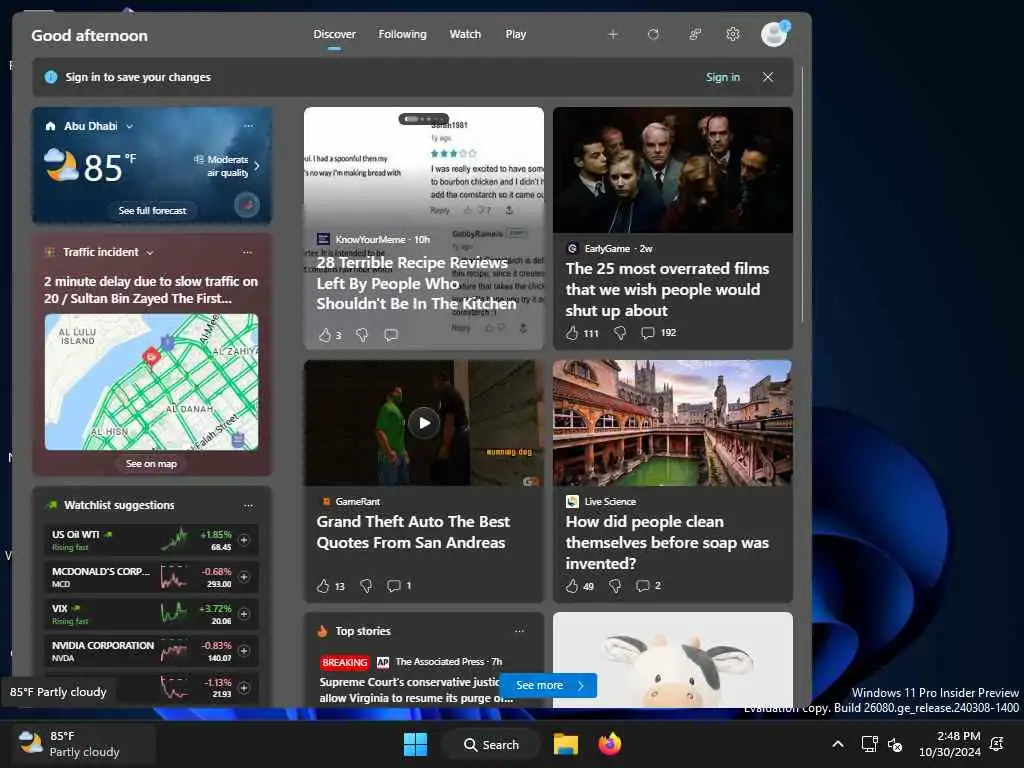This screenshot has height=768, width=1024.
Task: Open the network tray icon
Action: point(869,744)
